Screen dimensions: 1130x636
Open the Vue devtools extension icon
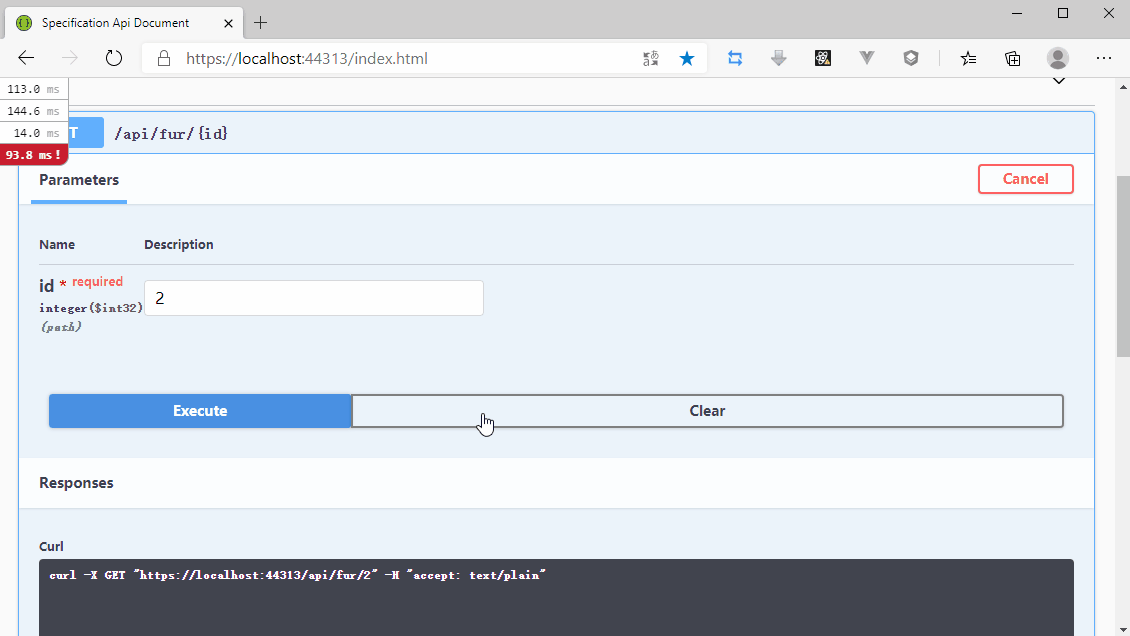(x=867, y=59)
